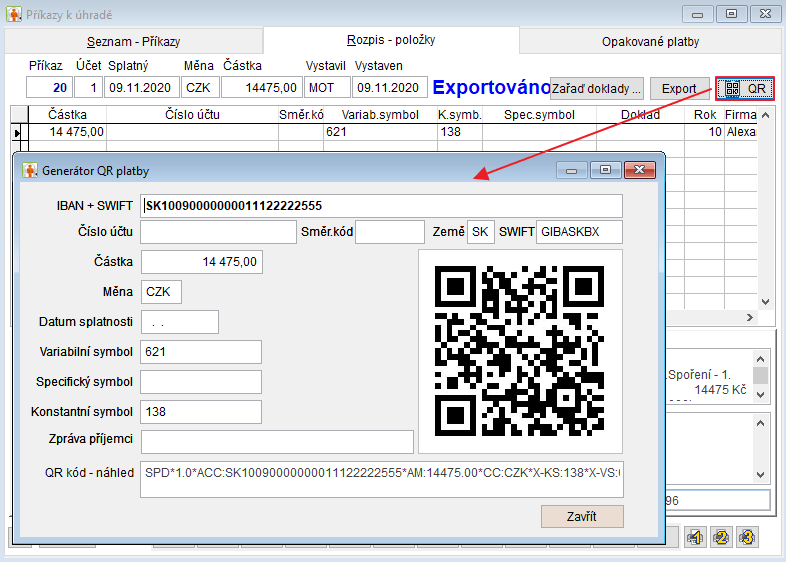Click down arrow of lower memo scrollbar
Screen dimensions: 786x562
tap(760, 474)
